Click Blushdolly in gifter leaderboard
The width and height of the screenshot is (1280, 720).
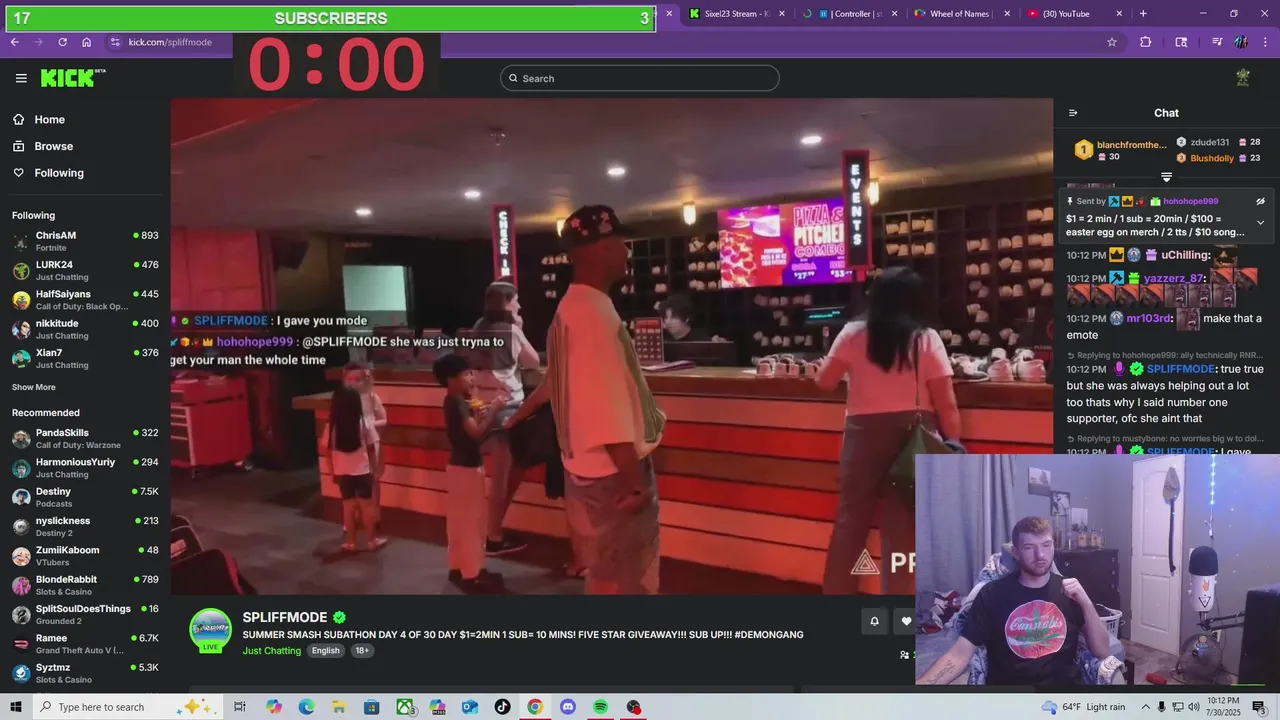(1212, 158)
